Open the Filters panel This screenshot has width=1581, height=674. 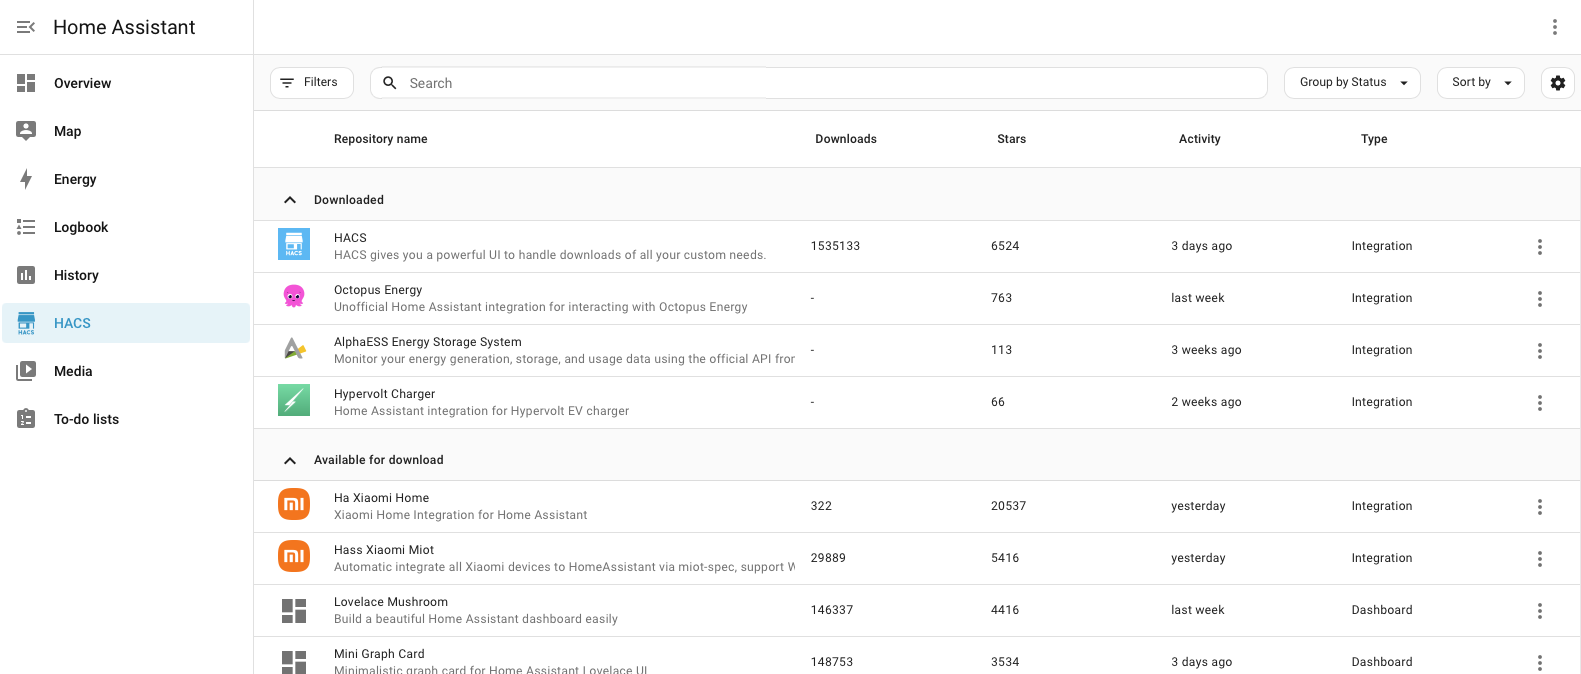point(312,83)
